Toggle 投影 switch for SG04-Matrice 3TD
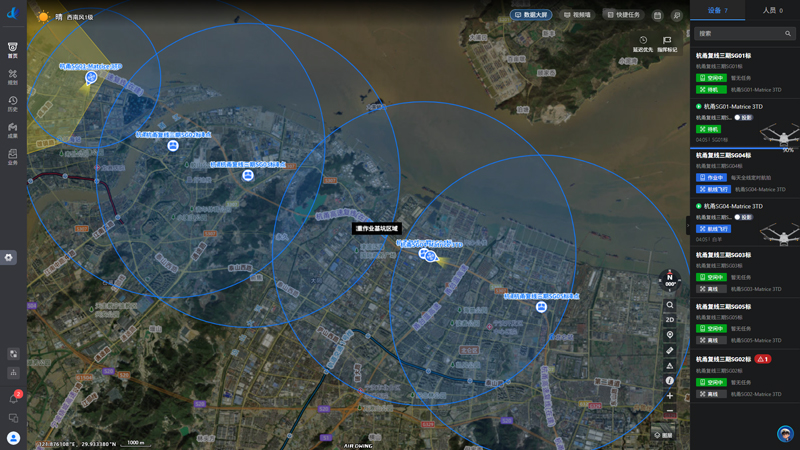 pos(743,217)
